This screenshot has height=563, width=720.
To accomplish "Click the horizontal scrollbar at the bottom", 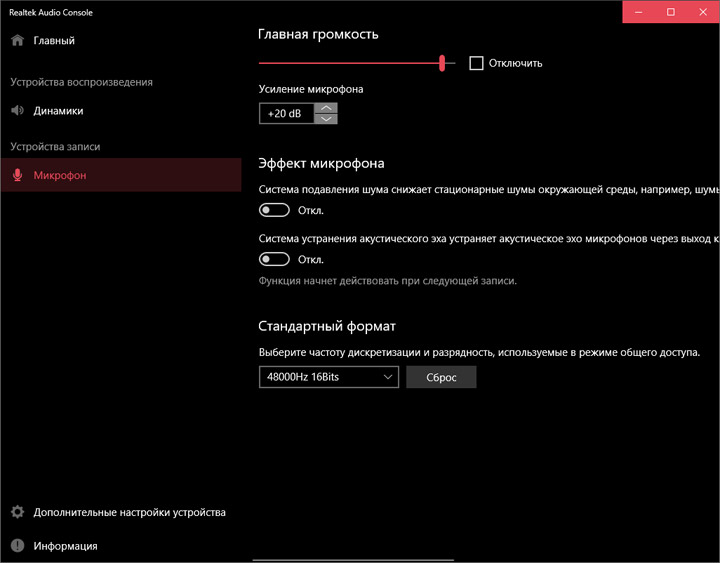I will click(353, 560).
